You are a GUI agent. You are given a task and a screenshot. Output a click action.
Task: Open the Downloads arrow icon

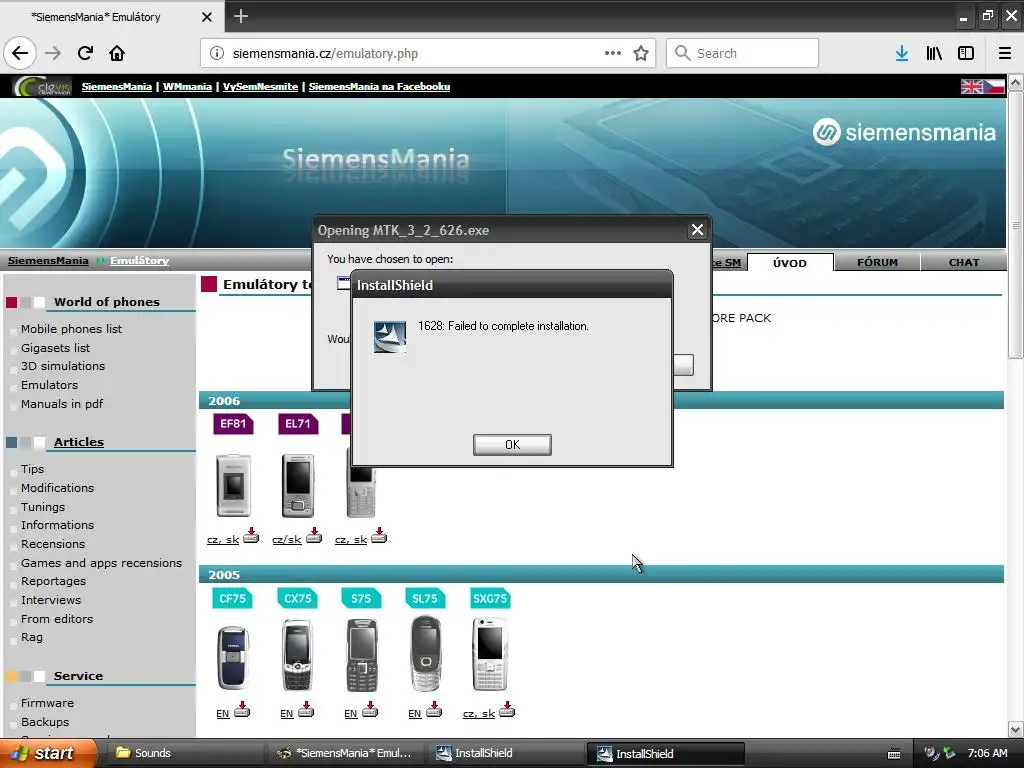902,53
